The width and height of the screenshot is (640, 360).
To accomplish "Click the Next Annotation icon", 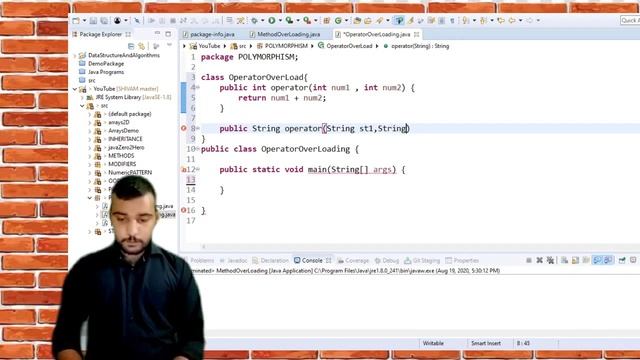I will pyautogui.click(x=465, y=20).
